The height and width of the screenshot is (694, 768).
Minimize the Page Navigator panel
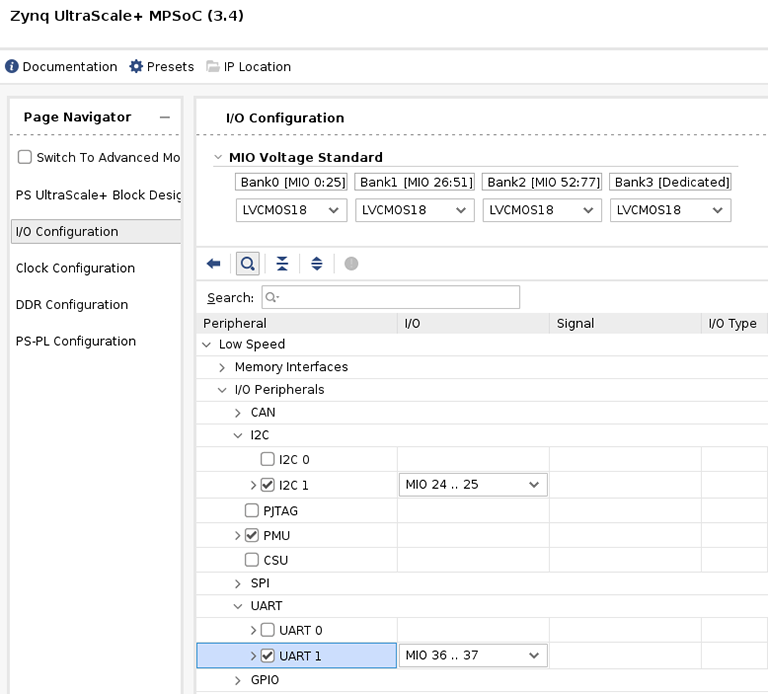click(165, 118)
